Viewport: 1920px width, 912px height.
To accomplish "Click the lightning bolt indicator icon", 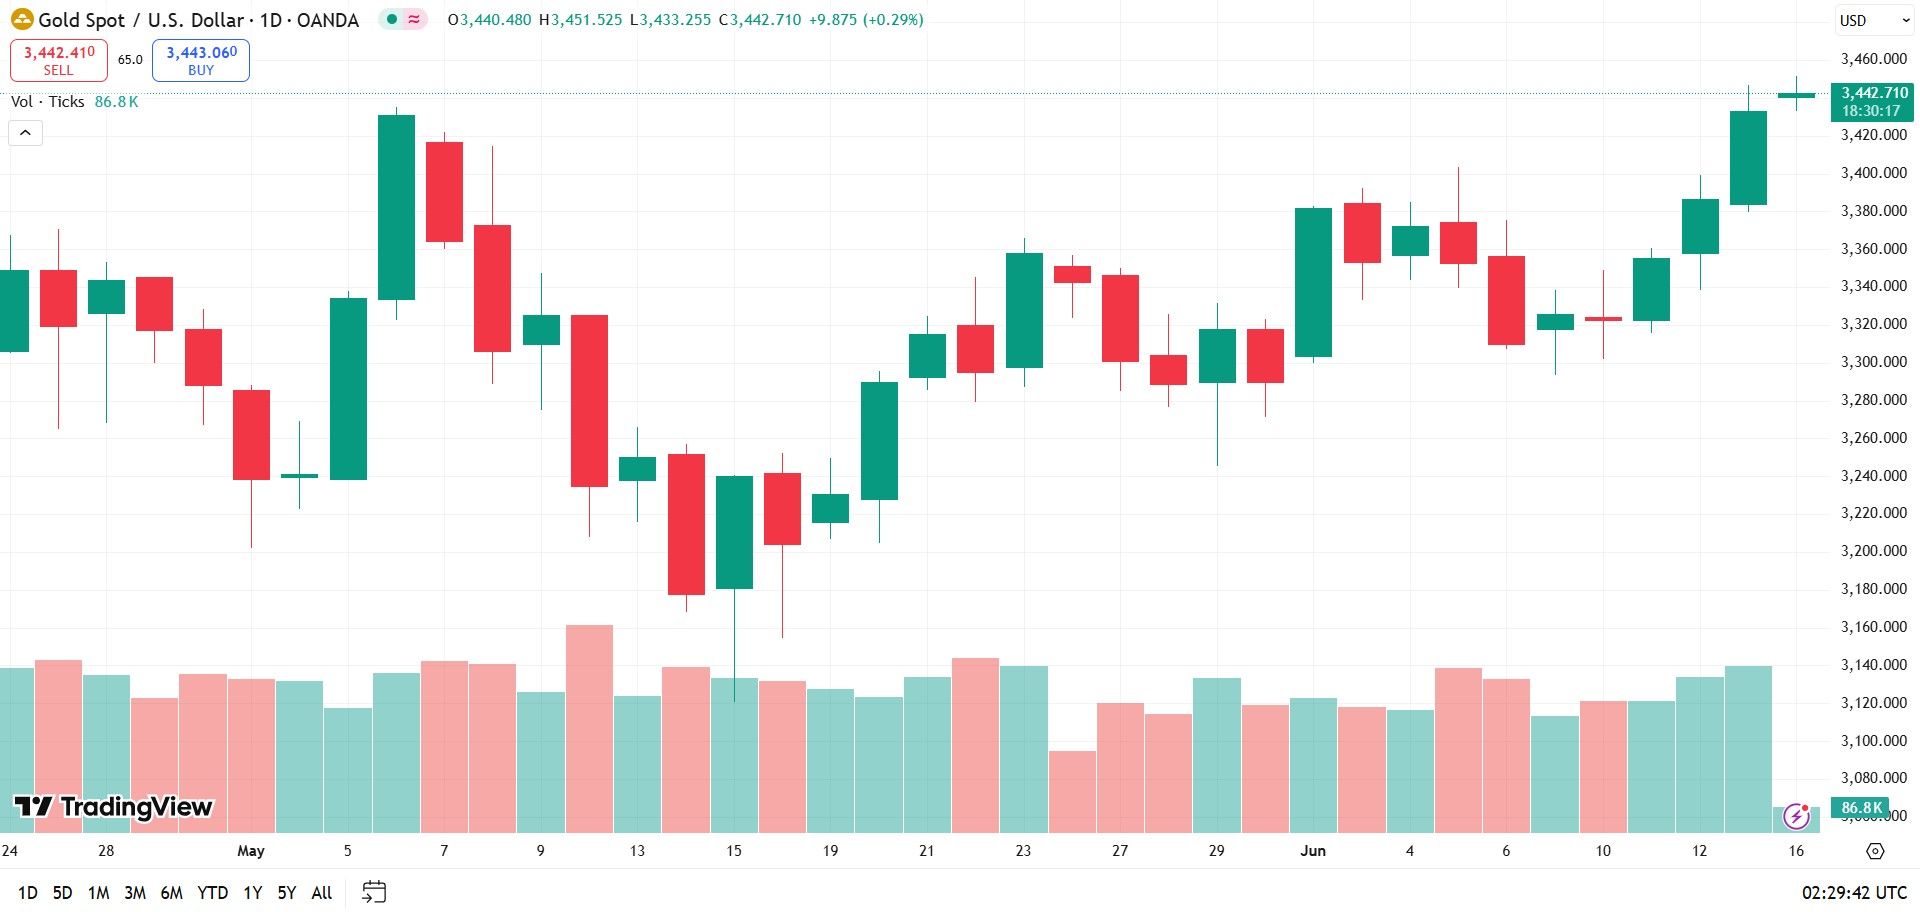I will coord(1797,816).
